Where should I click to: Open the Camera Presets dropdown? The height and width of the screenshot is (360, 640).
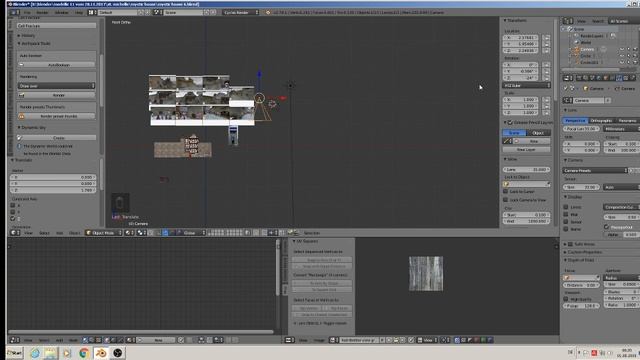point(595,170)
